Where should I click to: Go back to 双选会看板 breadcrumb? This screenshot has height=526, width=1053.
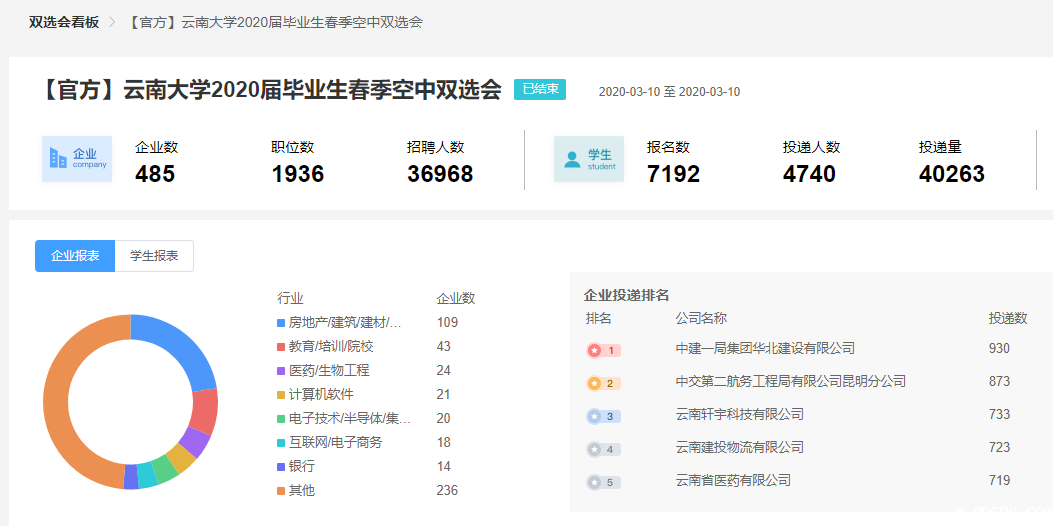(64, 22)
